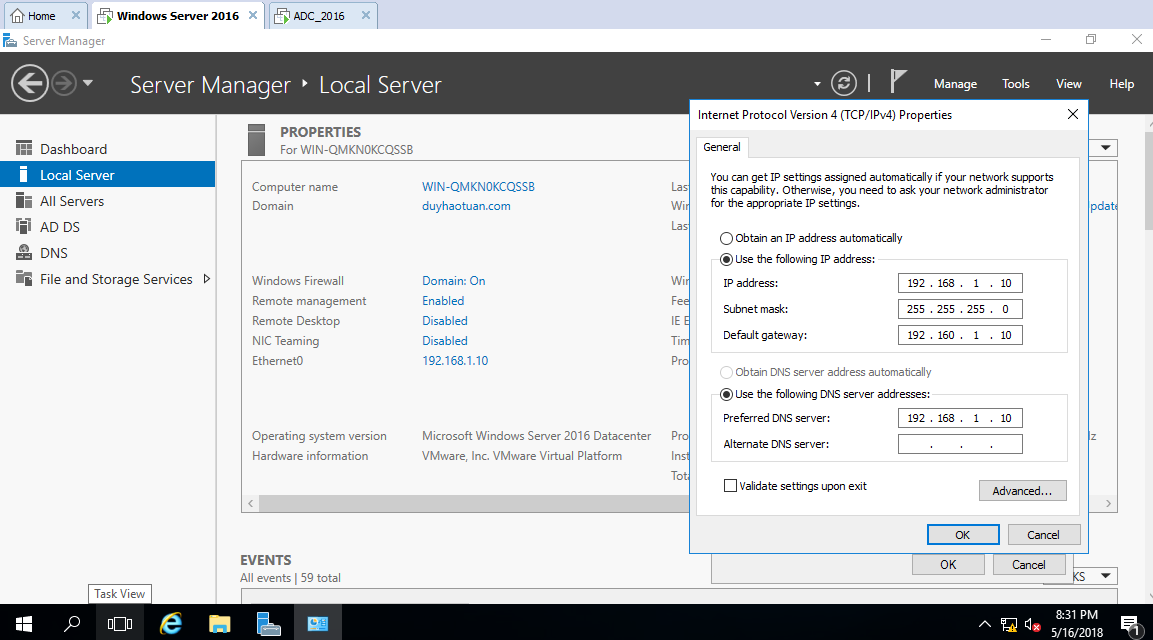Show hidden system tray icons
The height and width of the screenshot is (640, 1153).
985,625
